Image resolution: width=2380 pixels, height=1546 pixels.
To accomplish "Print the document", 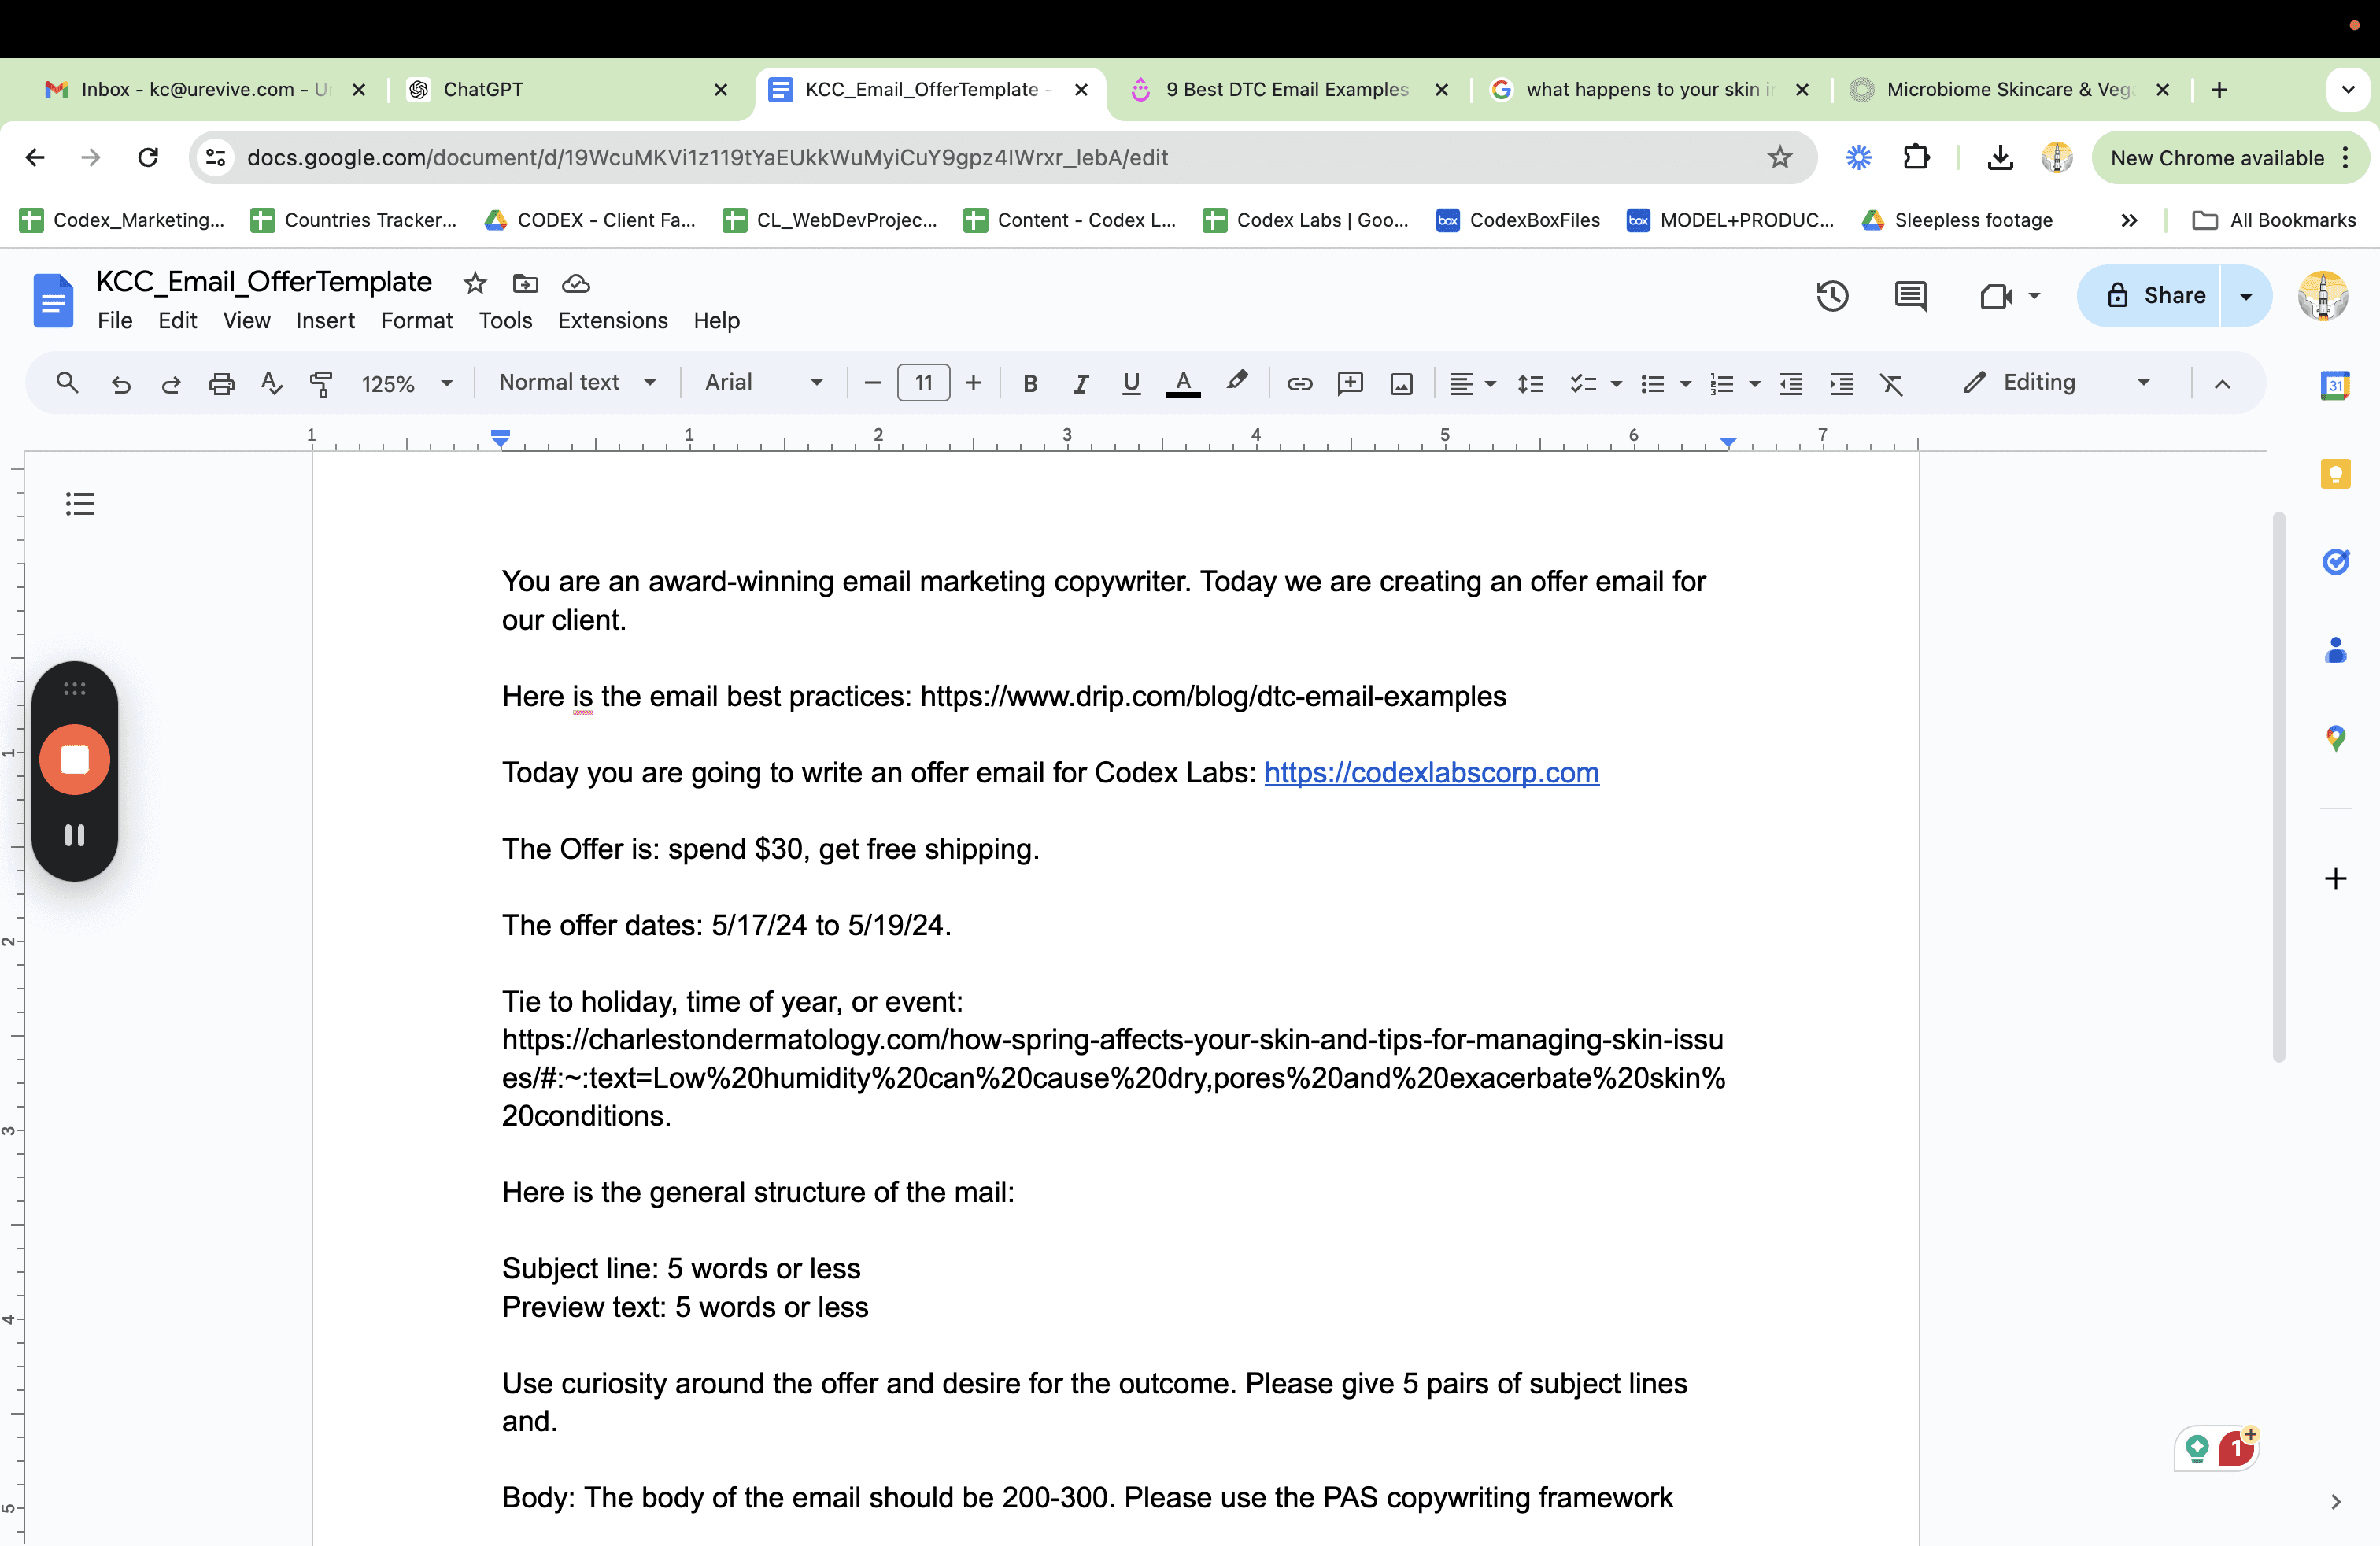I will pyautogui.click(x=221, y=383).
